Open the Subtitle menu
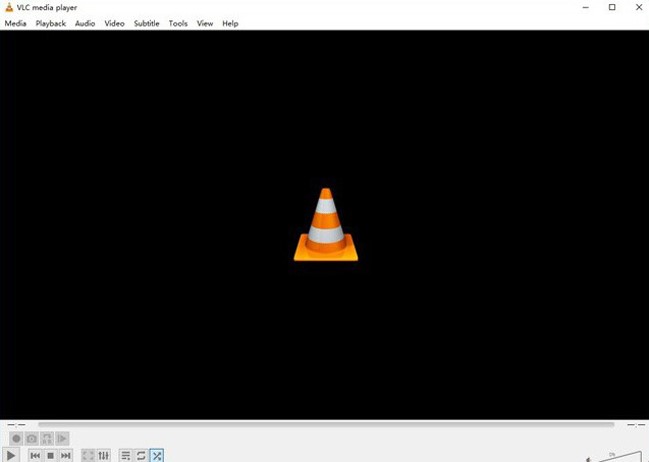The width and height of the screenshot is (649, 462). pyautogui.click(x=147, y=24)
